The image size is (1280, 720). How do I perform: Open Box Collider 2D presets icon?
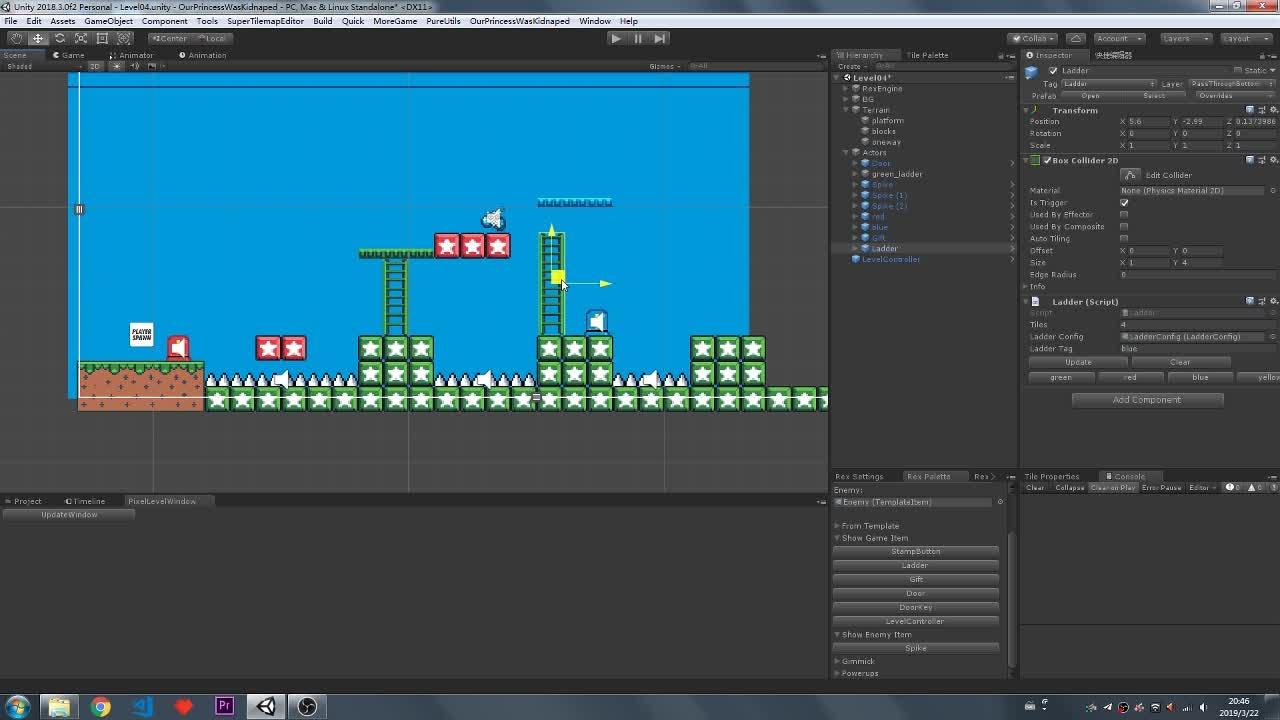tap(1260, 160)
